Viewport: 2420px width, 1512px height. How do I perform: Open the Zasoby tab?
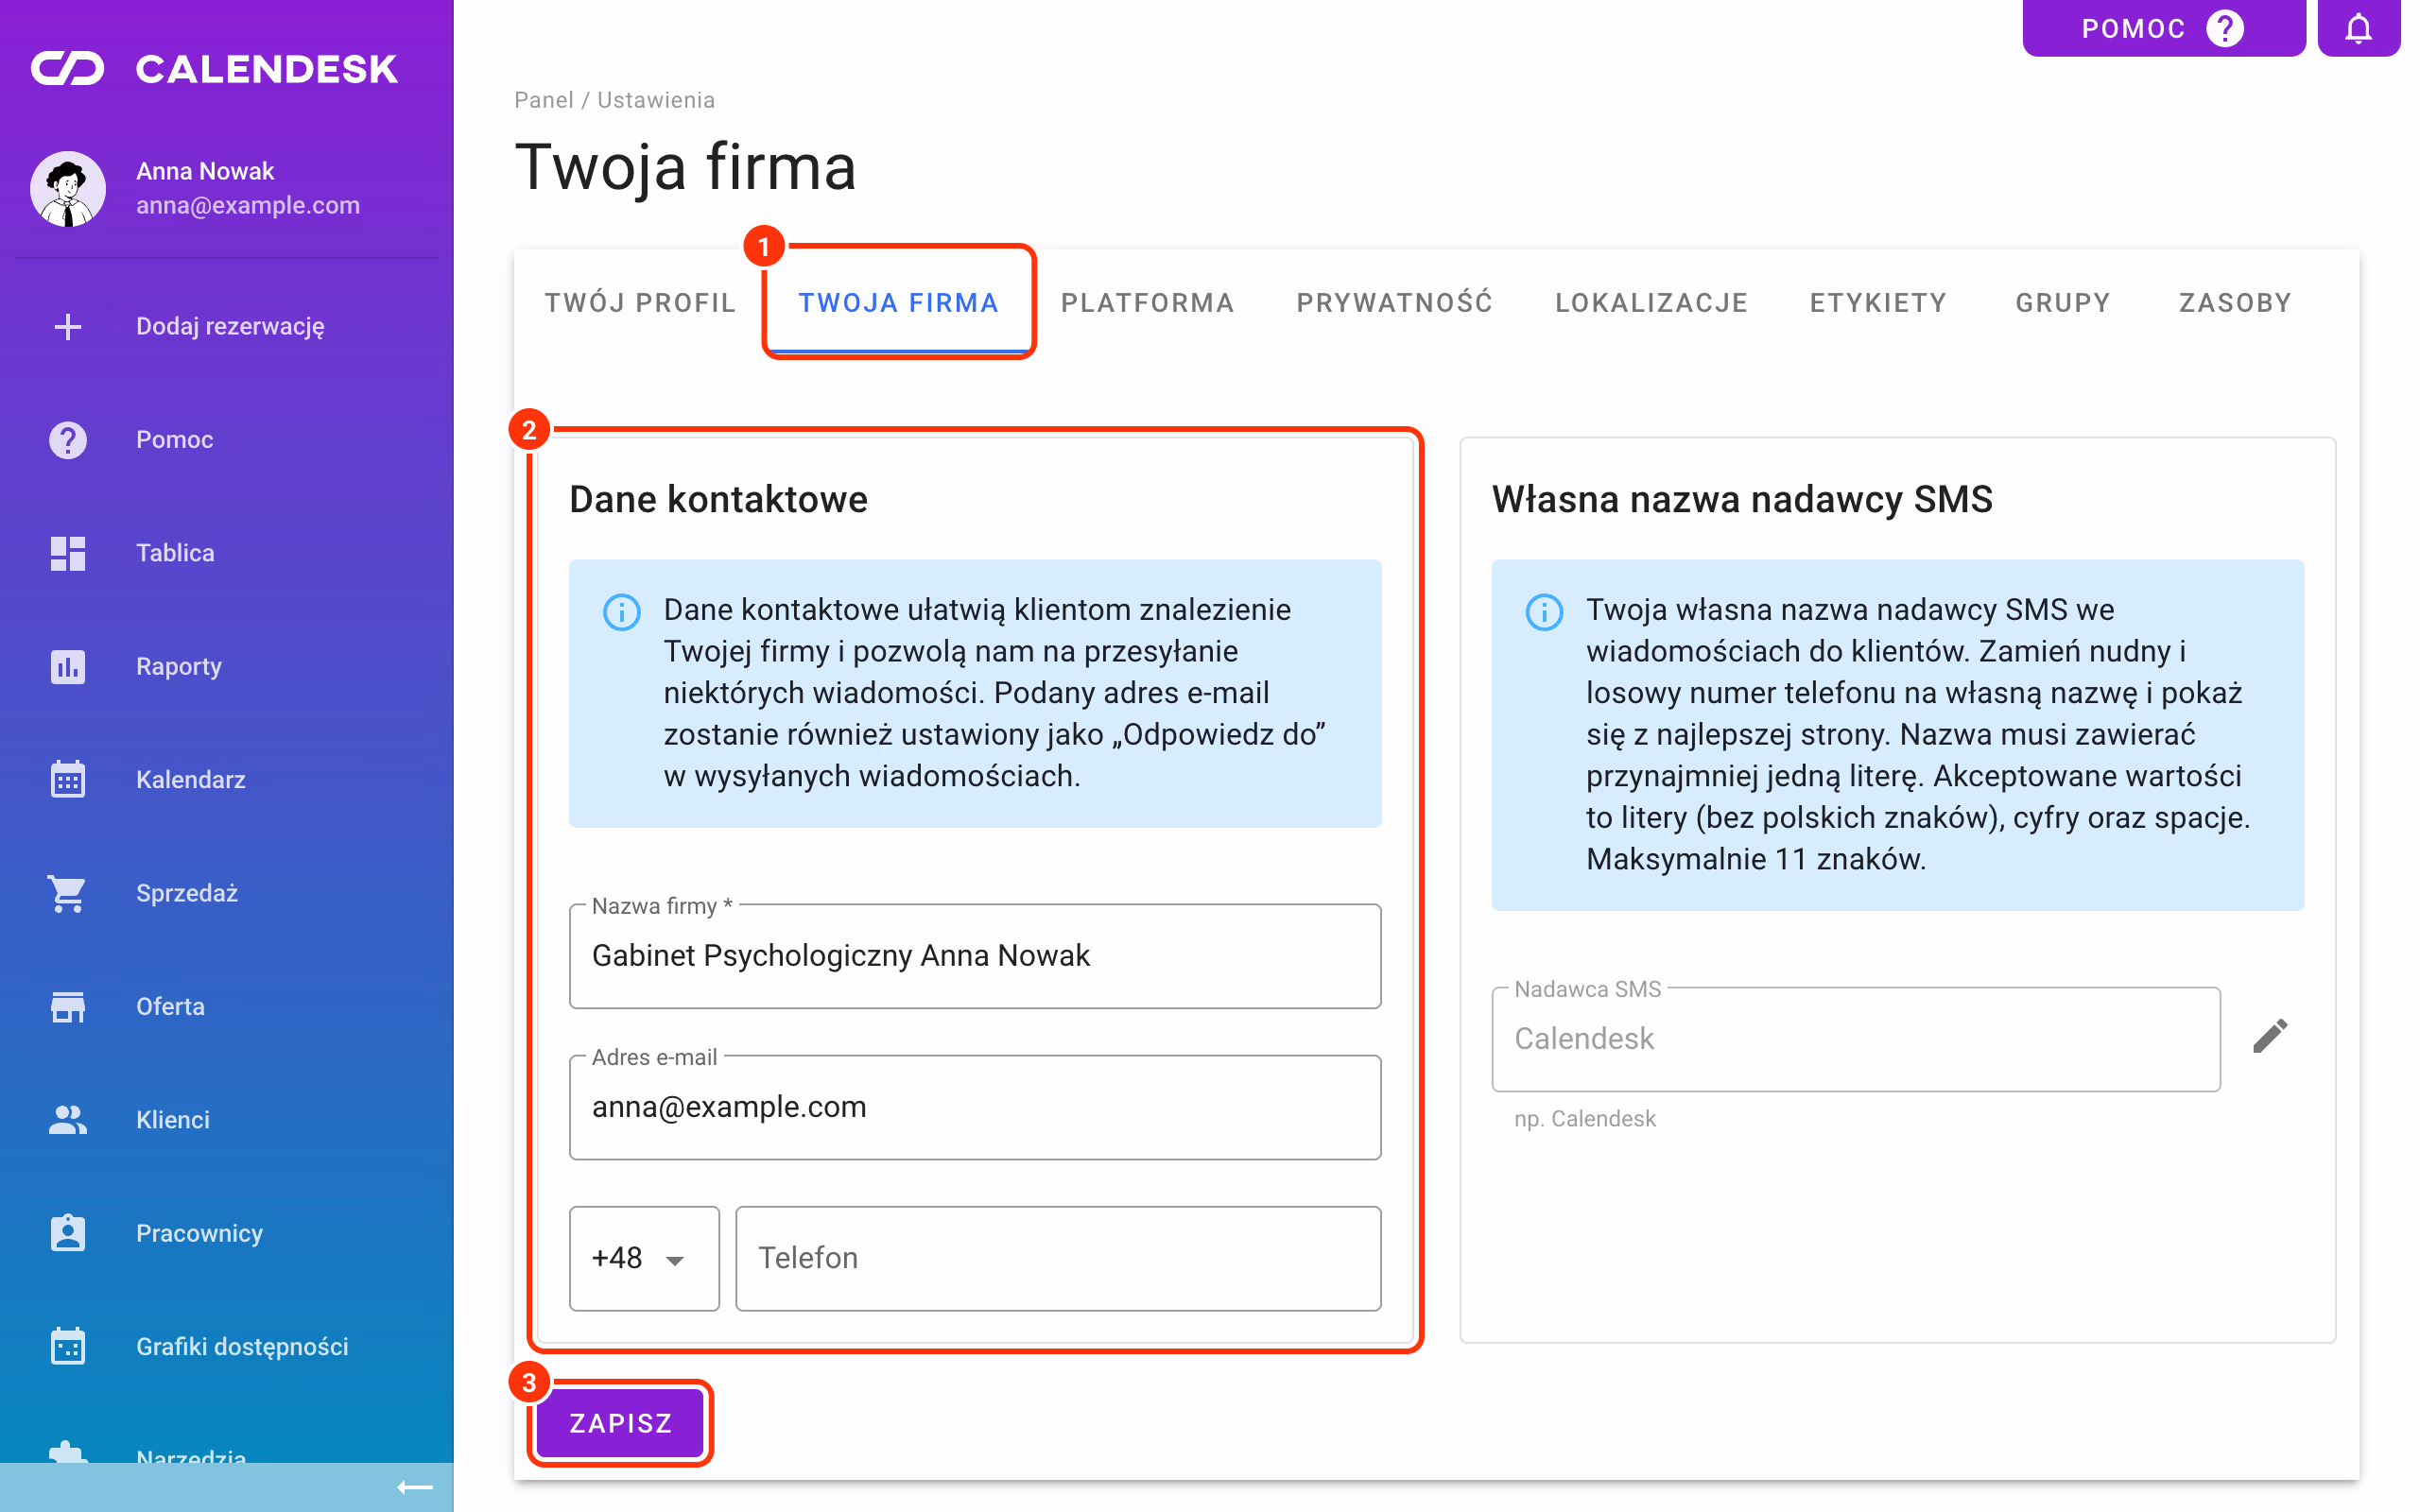(2235, 303)
